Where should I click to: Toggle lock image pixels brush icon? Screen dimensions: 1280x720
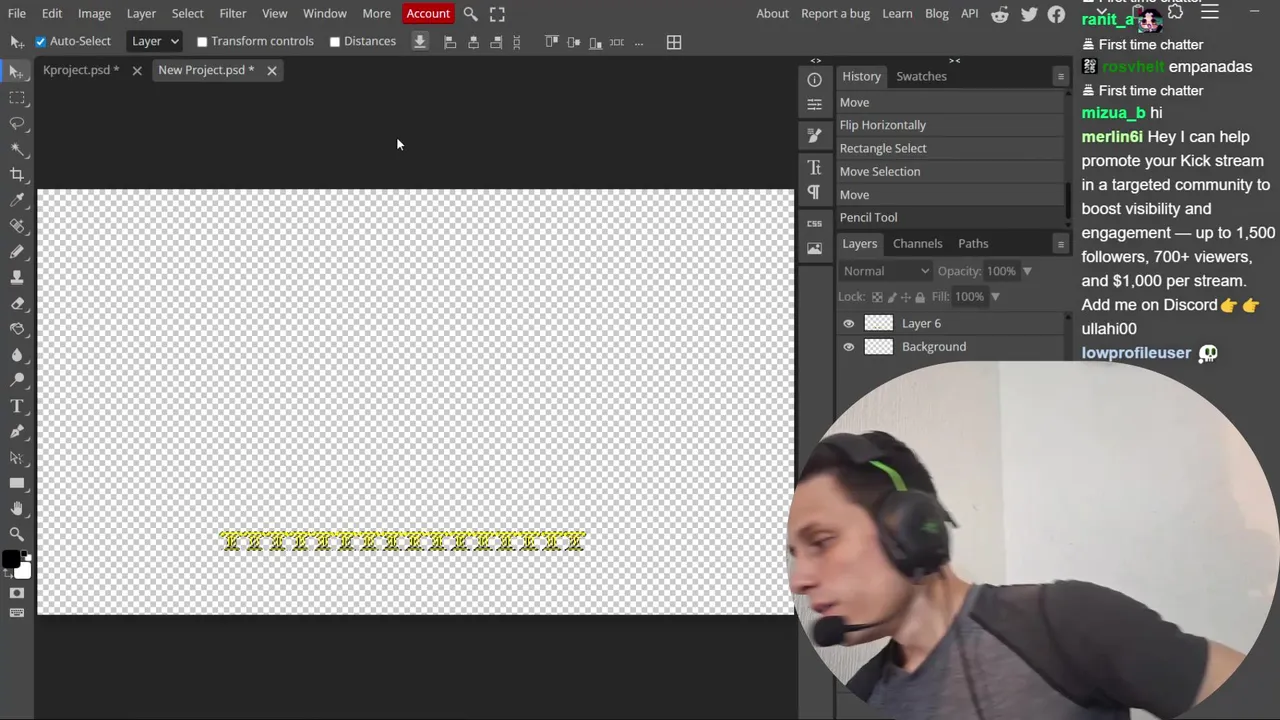click(x=892, y=297)
